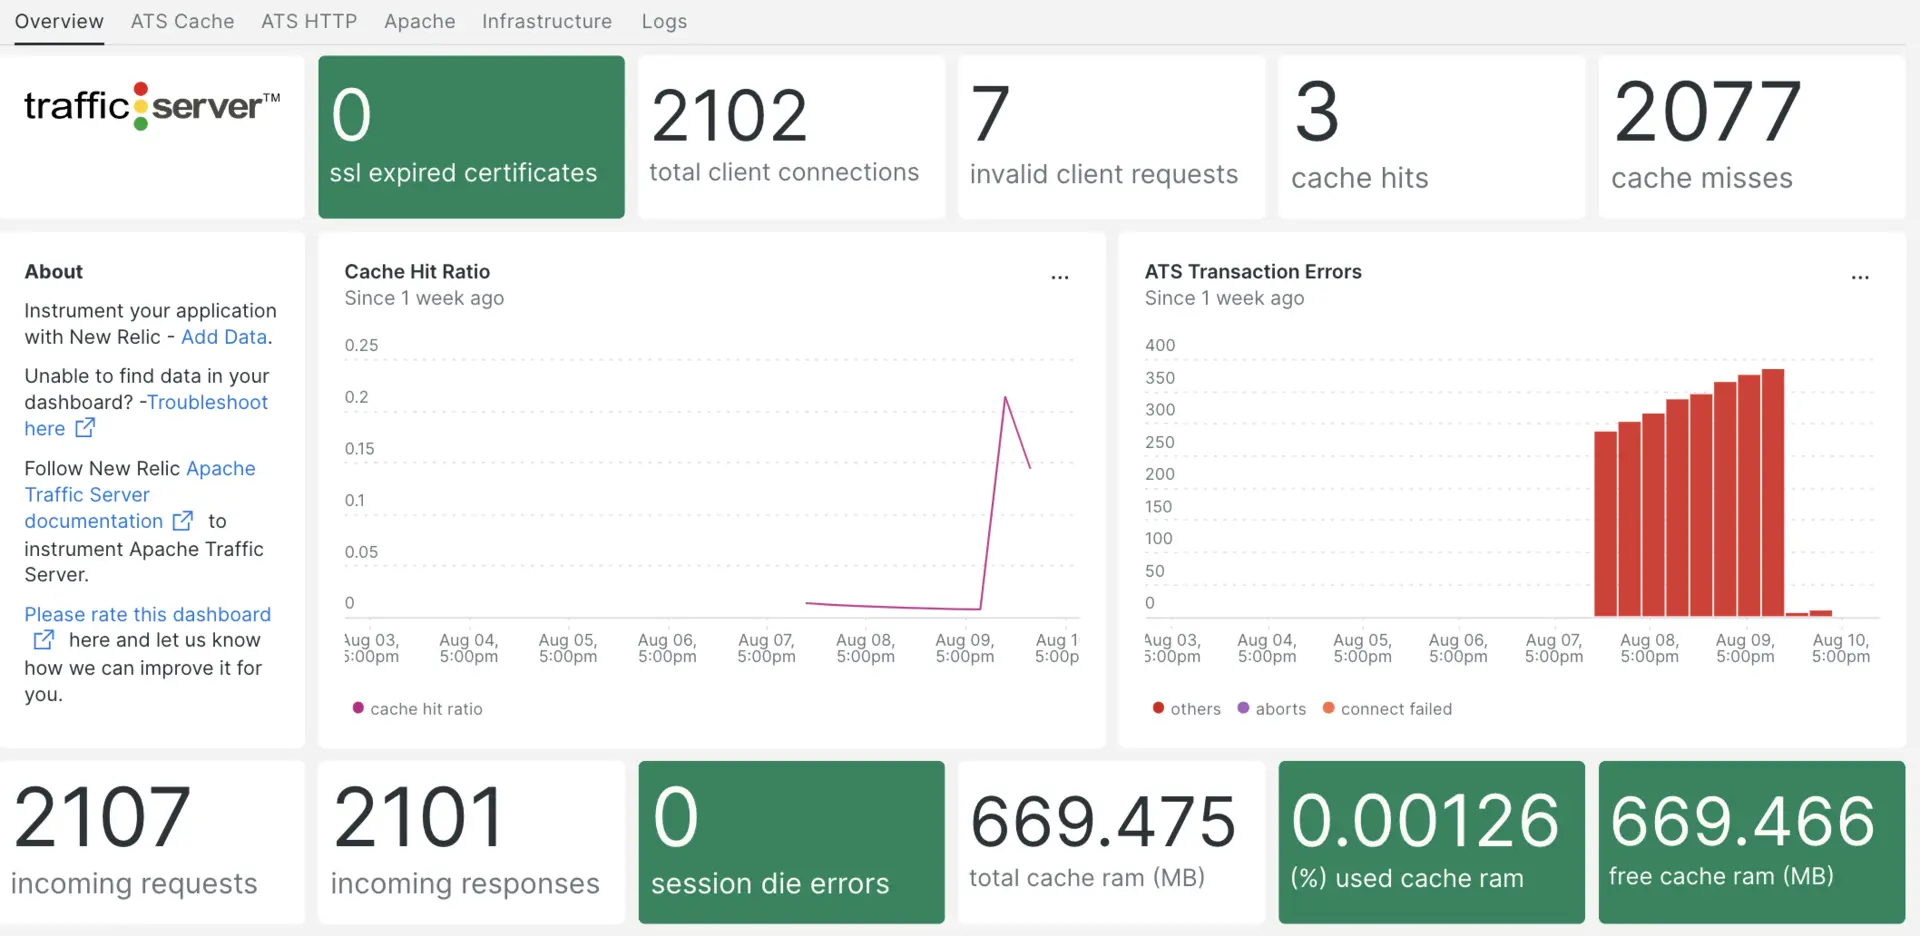Open the Cache Hit Ratio options menu

[1059, 277]
